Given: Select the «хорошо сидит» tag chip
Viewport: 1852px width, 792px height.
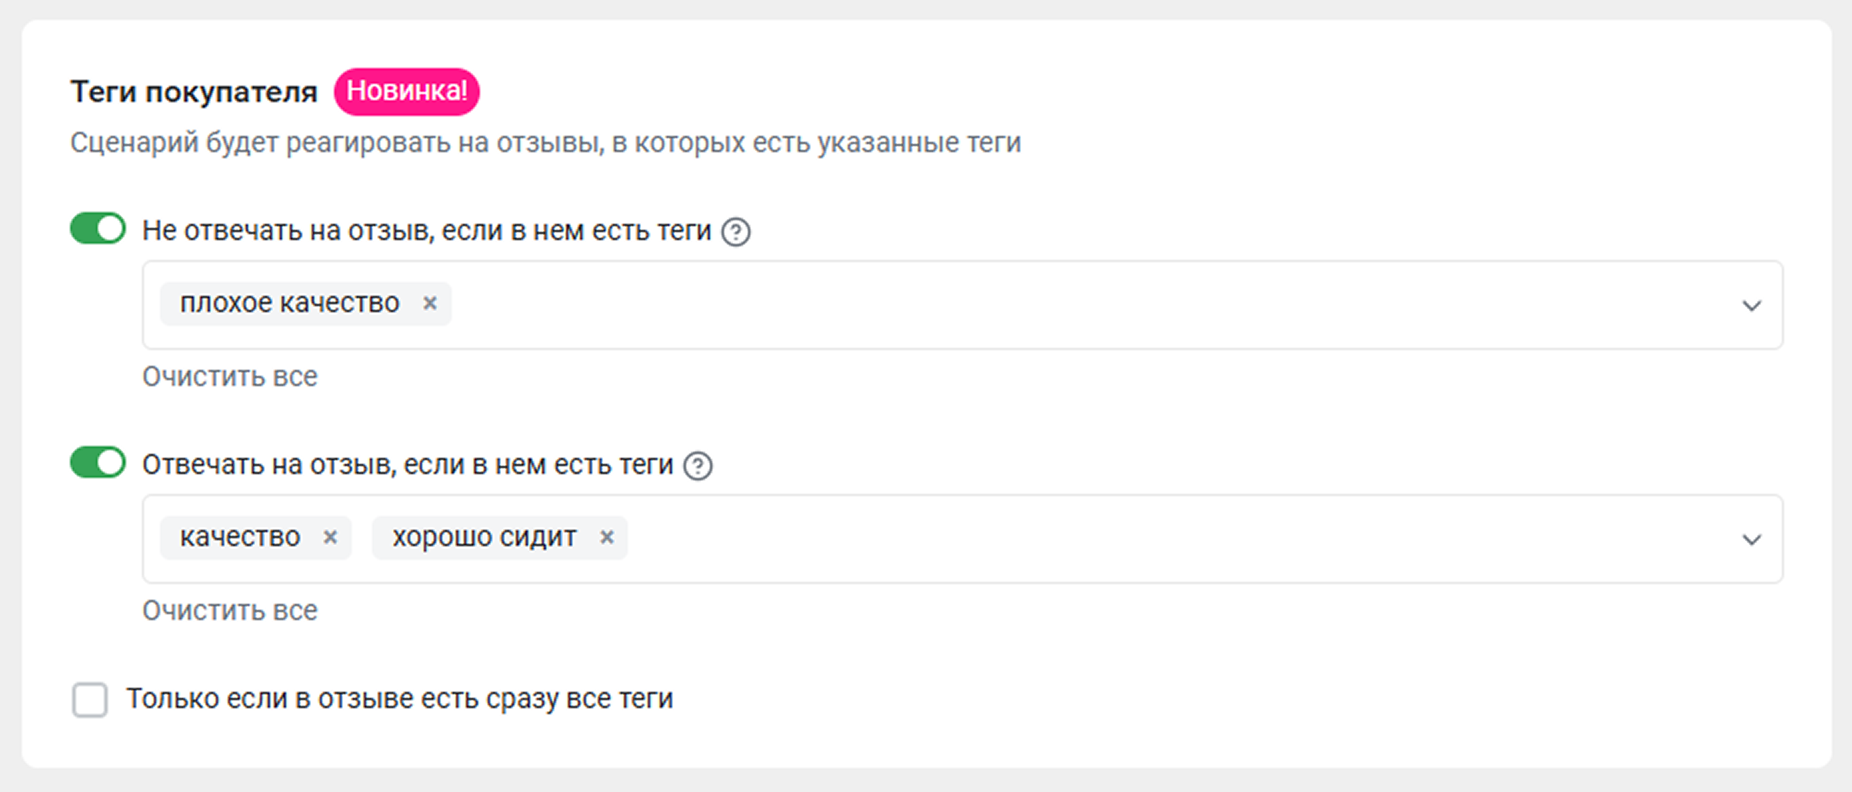Looking at the screenshot, I should tap(484, 537).
